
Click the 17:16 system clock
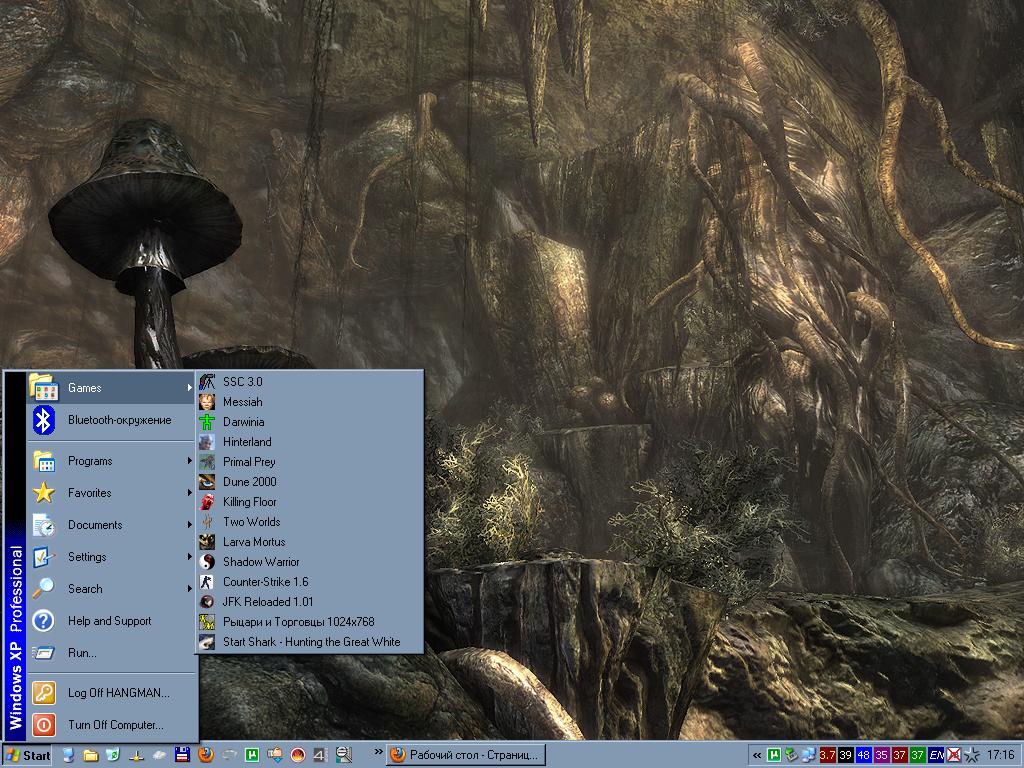point(1000,755)
